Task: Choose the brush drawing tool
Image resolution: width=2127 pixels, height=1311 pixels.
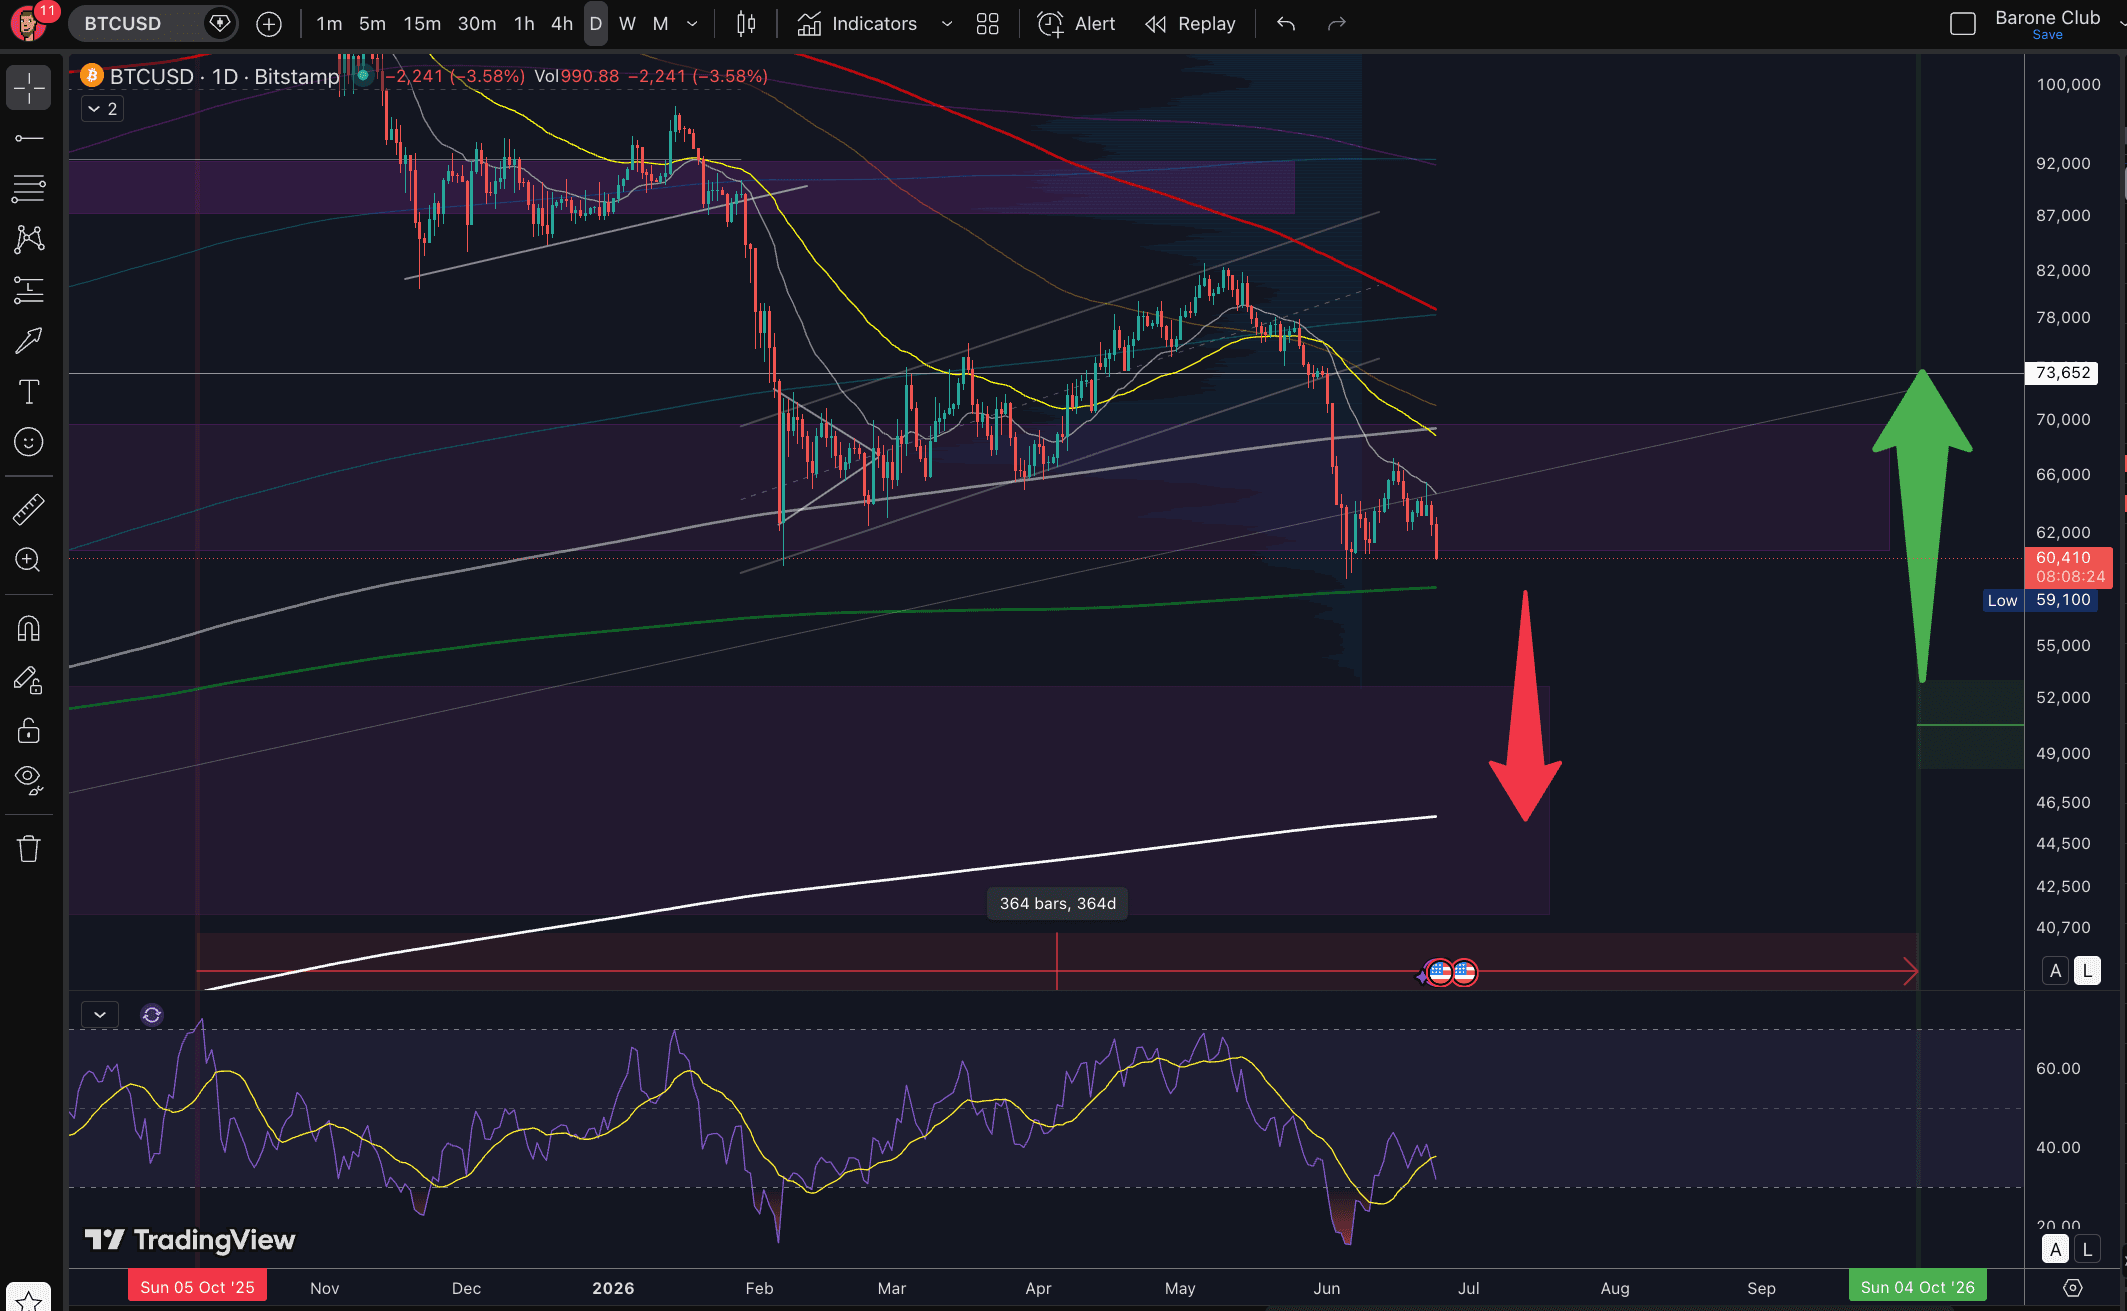Action: [x=29, y=340]
